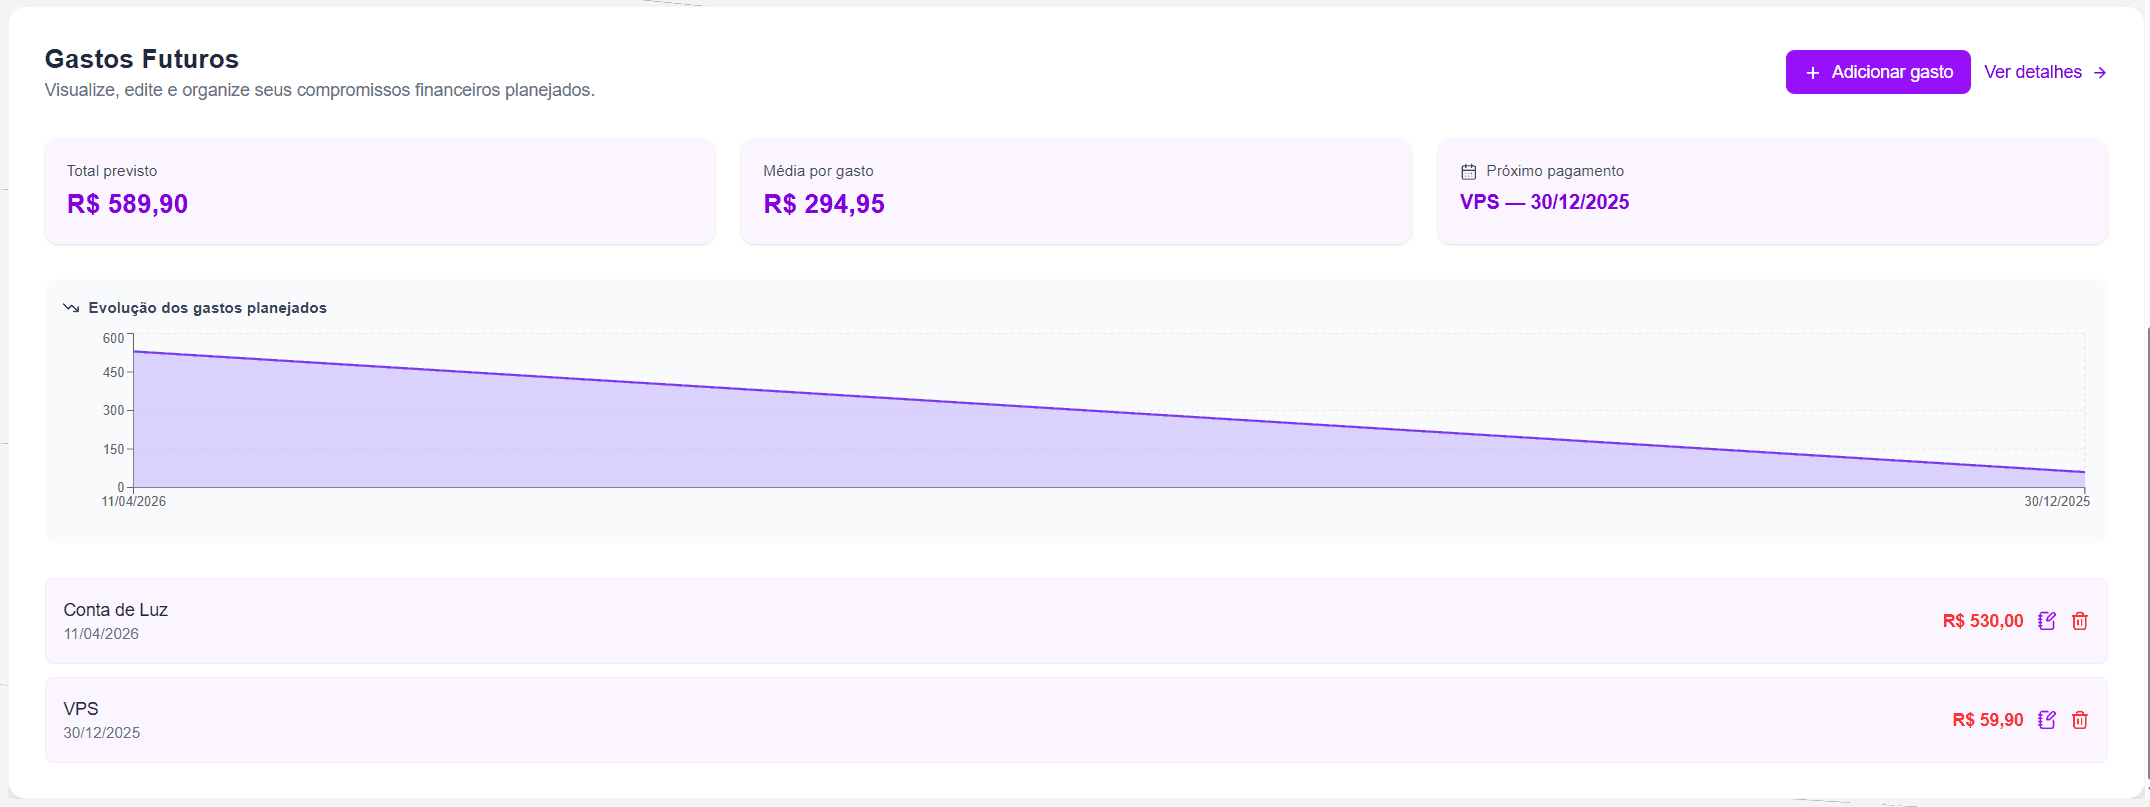Select the Conta de Luz expense name
This screenshot has height=807, width=2150.
click(x=116, y=610)
